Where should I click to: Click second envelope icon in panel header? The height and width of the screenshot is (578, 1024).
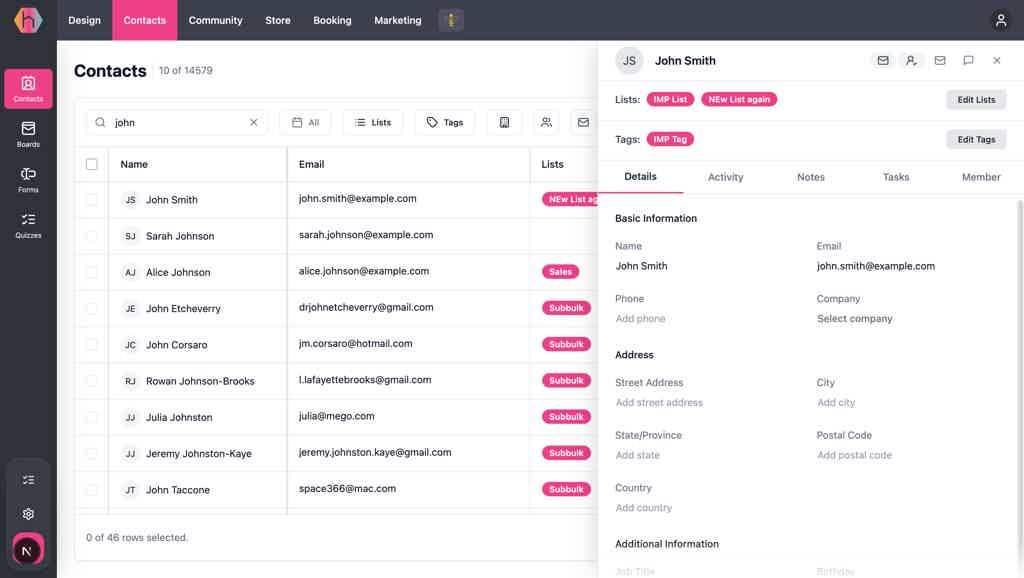click(x=940, y=60)
